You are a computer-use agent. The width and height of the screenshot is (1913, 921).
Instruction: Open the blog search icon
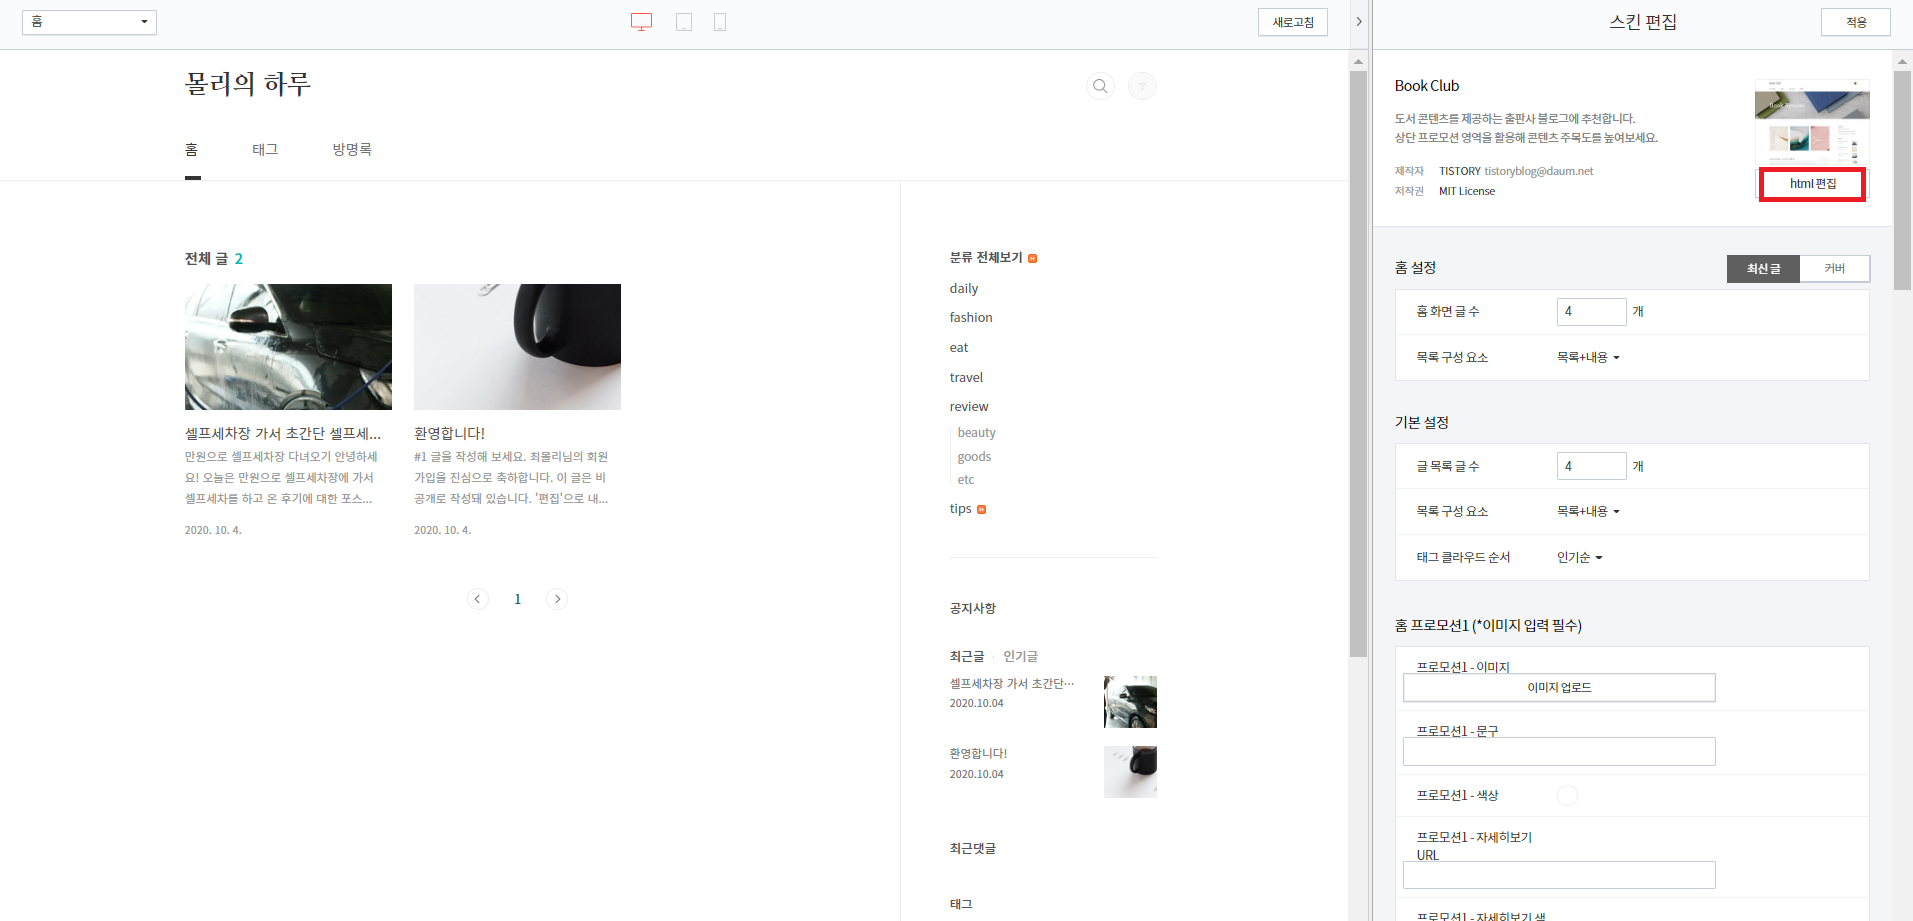click(1100, 86)
